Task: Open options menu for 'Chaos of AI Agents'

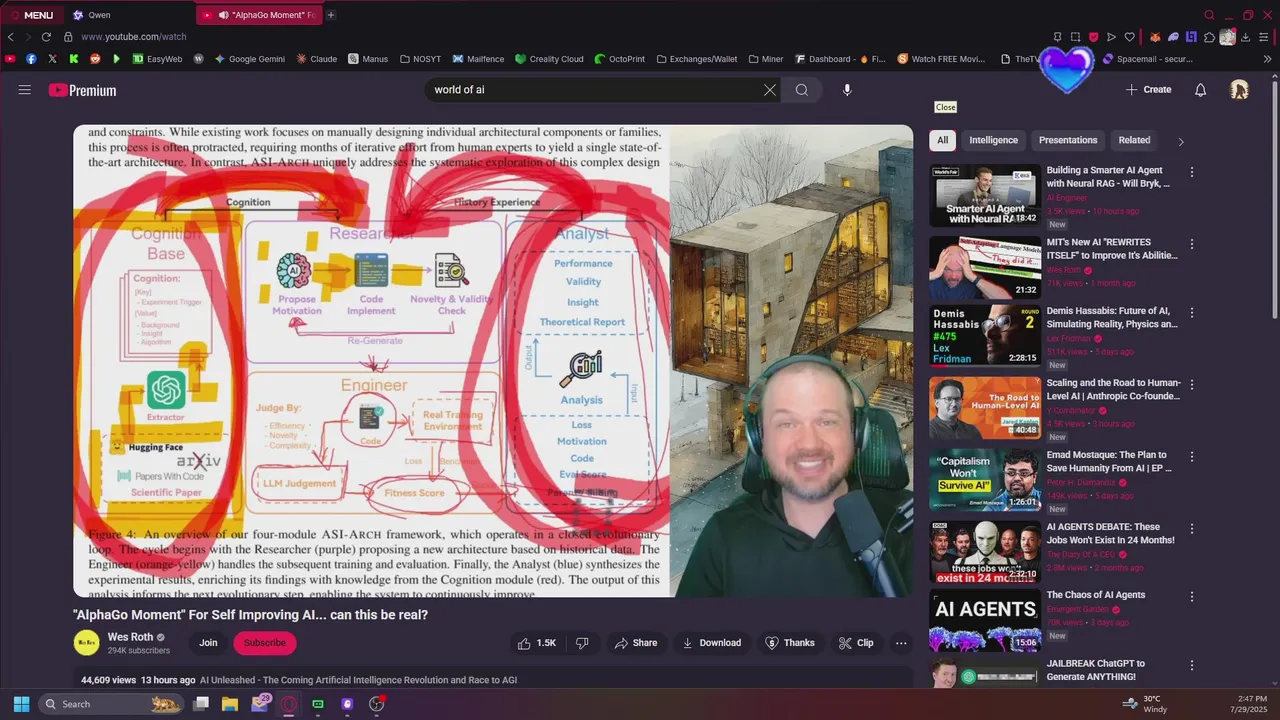Action: (x=1191, y=597)
